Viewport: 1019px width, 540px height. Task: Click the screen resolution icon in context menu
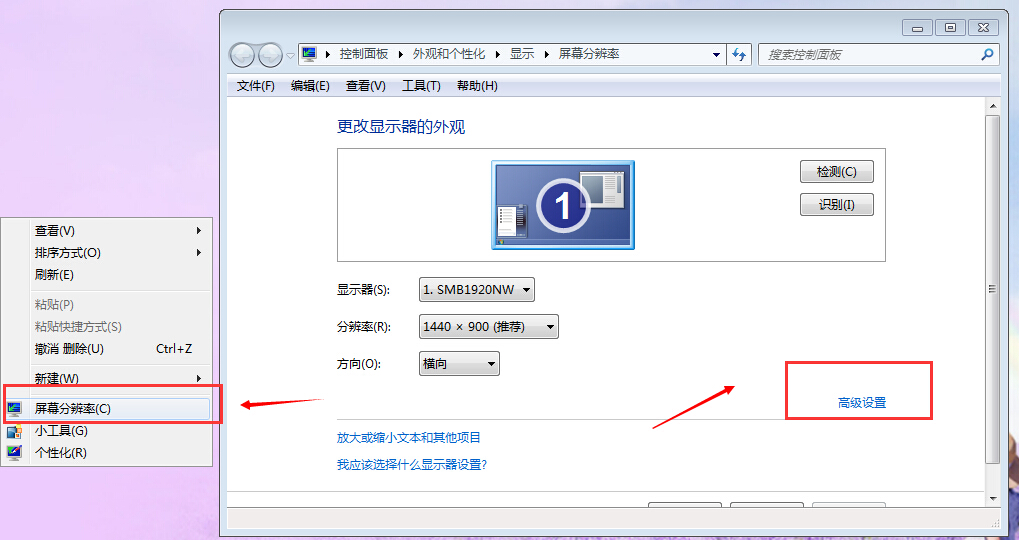14,409
